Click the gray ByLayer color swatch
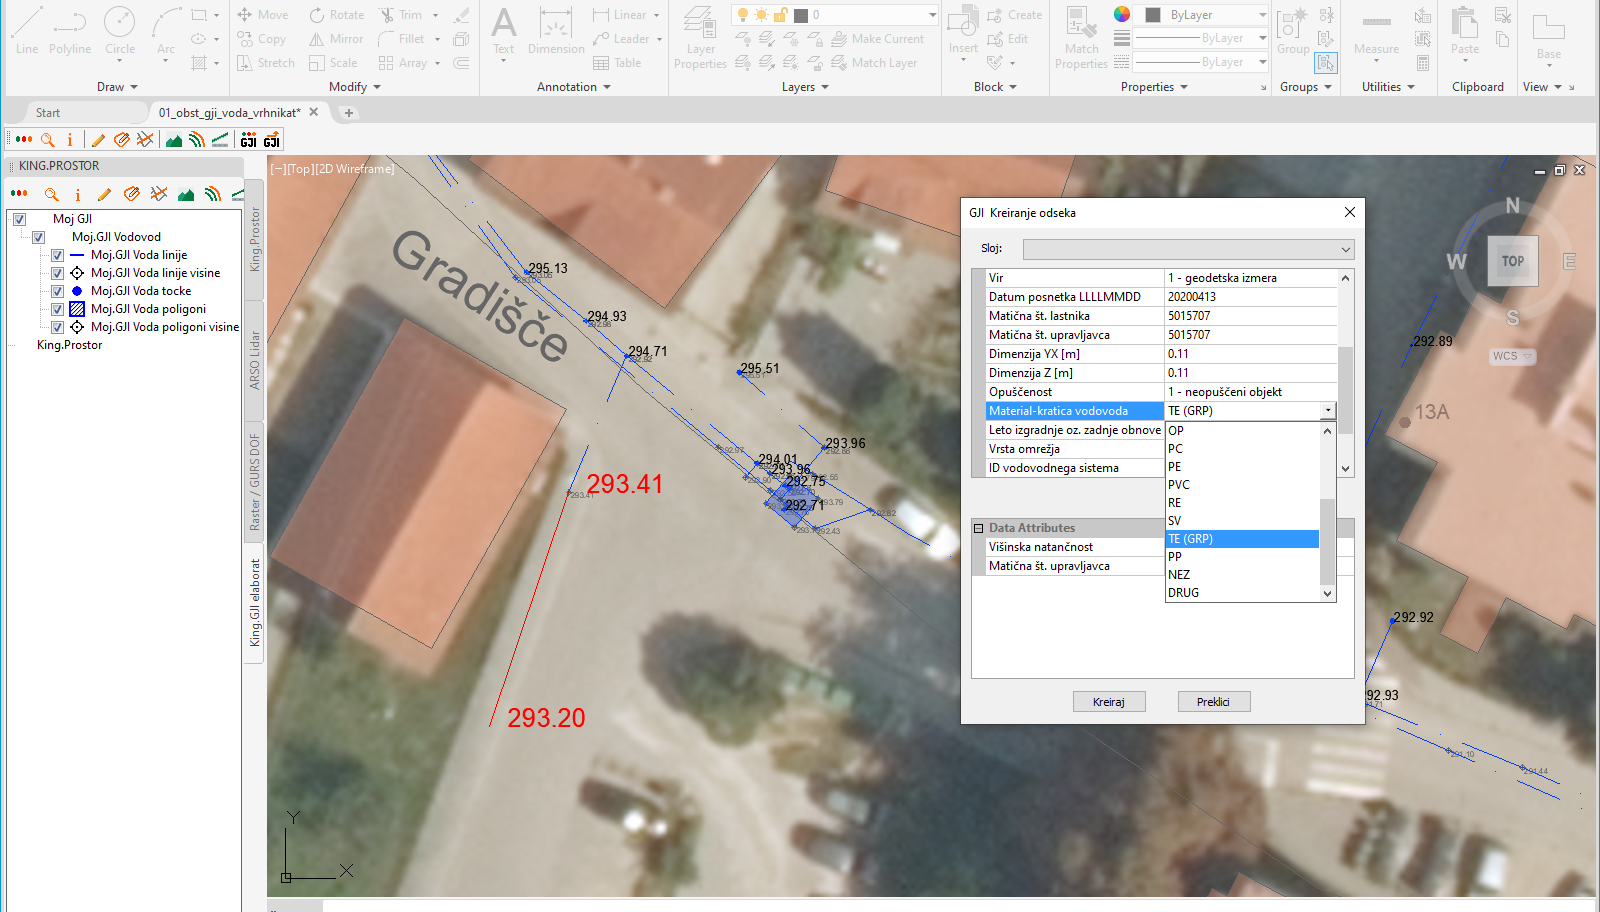1600x912 pixels. (x=1152, y=15)
